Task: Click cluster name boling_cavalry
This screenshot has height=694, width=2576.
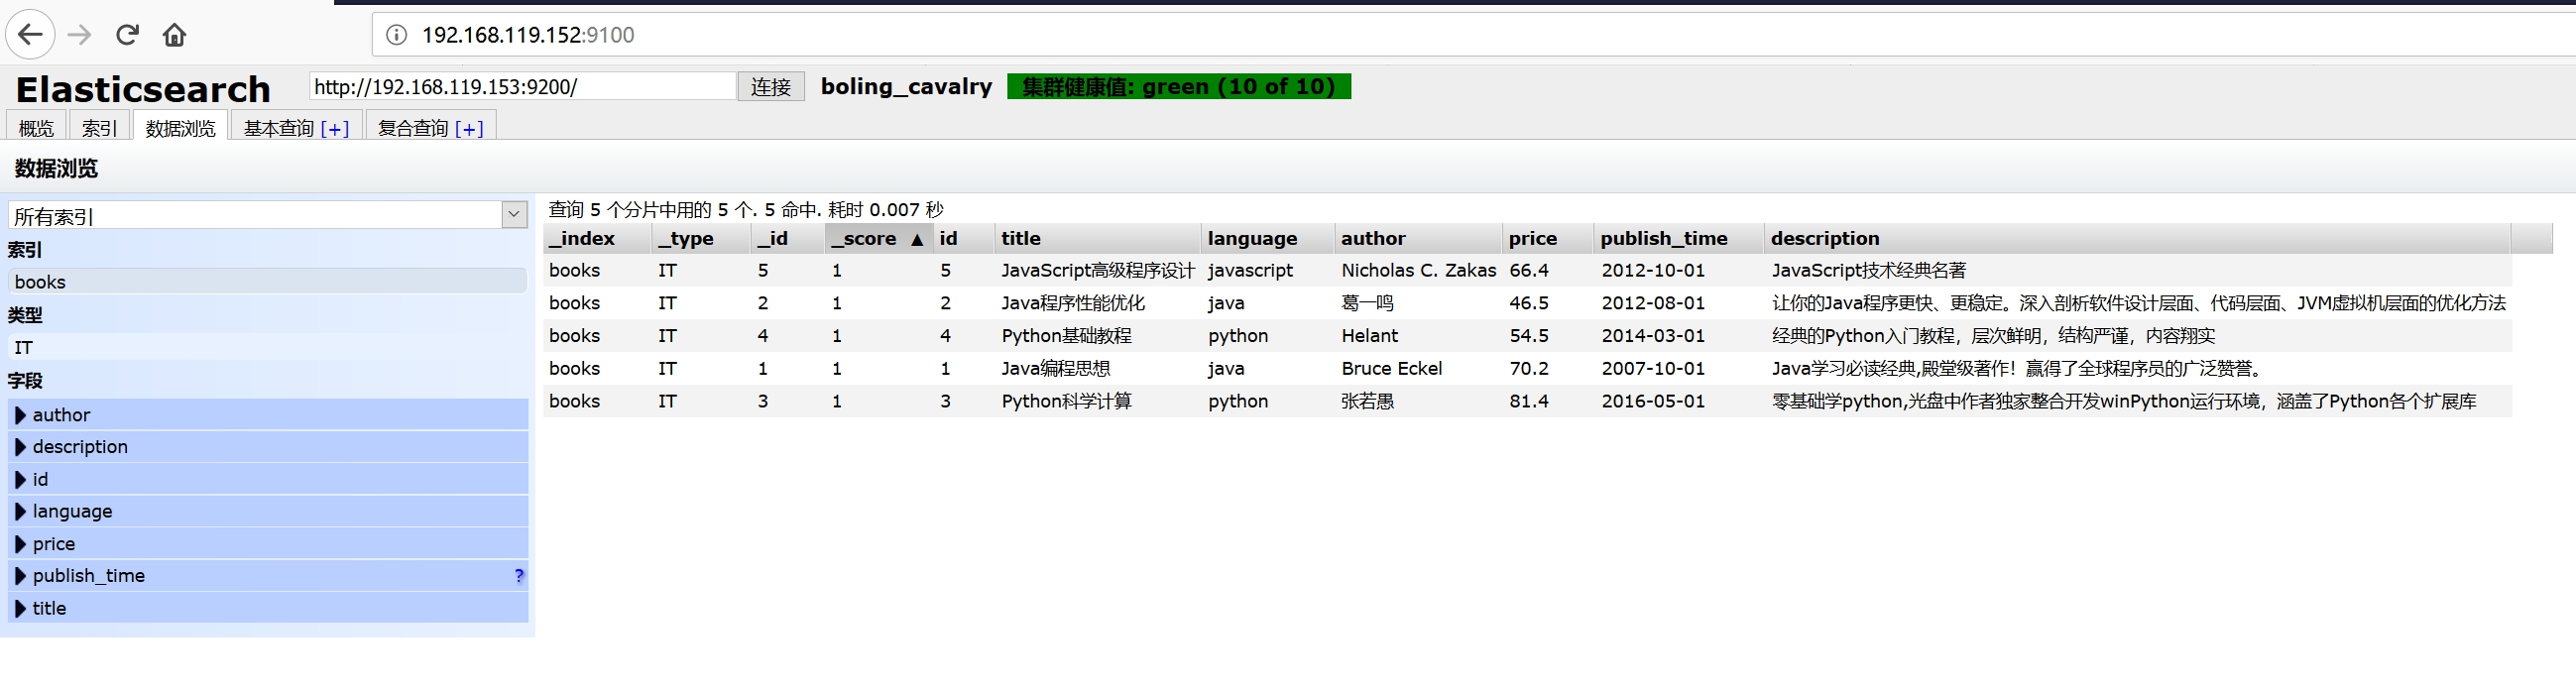Action: (x=906, y=87)
